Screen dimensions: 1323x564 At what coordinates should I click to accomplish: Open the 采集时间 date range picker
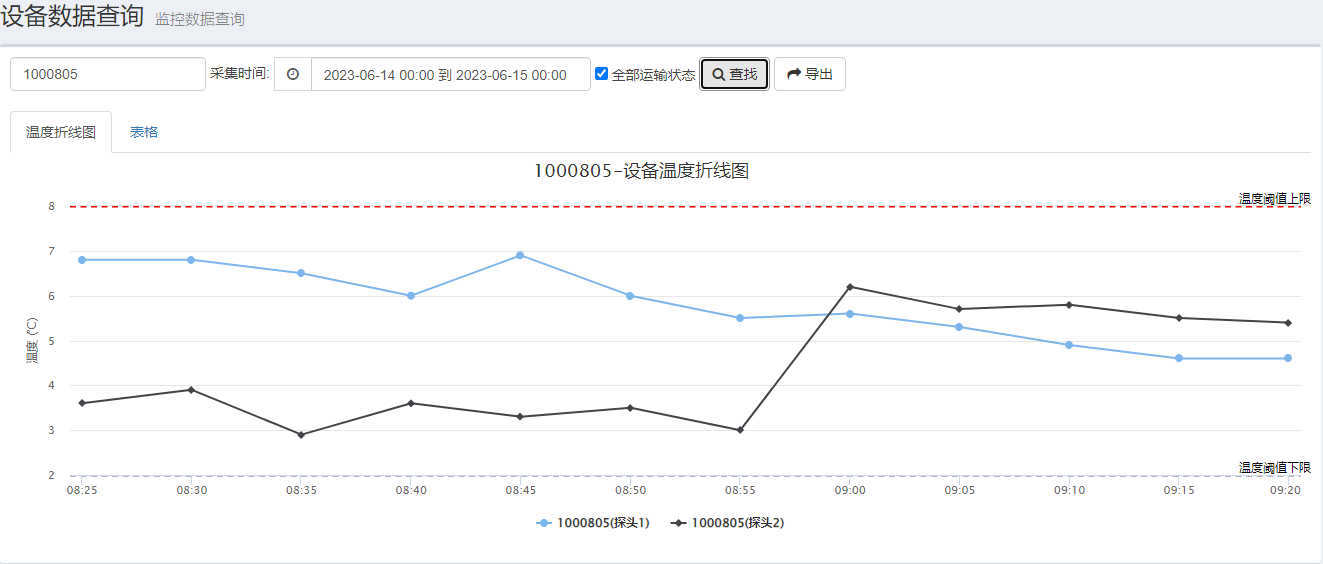coord(450,75)
